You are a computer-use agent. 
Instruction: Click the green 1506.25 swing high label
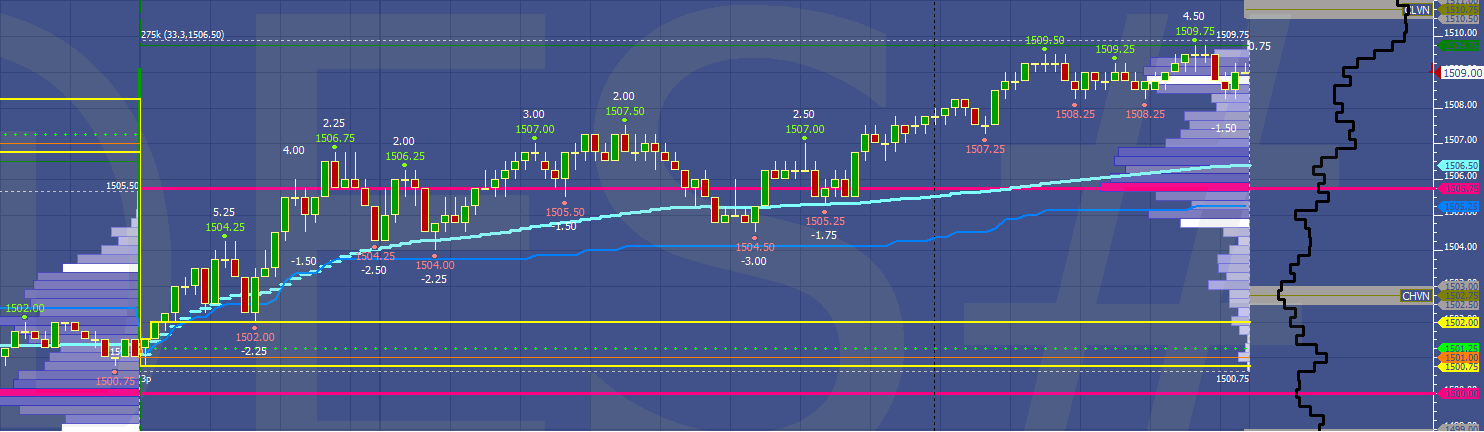point(405,156)
